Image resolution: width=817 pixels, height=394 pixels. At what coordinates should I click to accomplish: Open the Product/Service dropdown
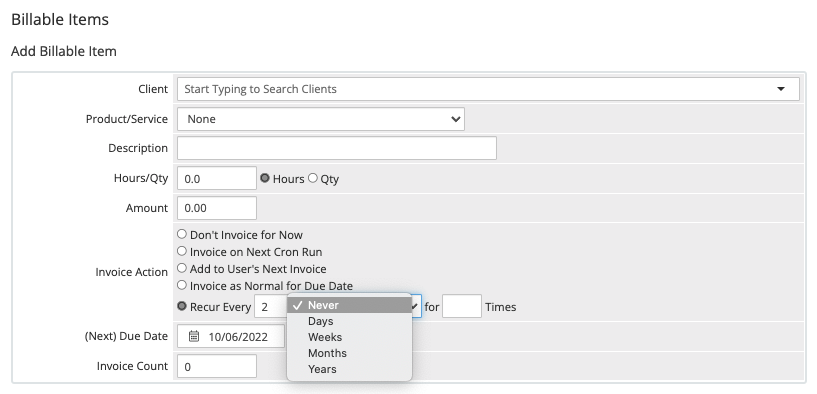point(320,119)
